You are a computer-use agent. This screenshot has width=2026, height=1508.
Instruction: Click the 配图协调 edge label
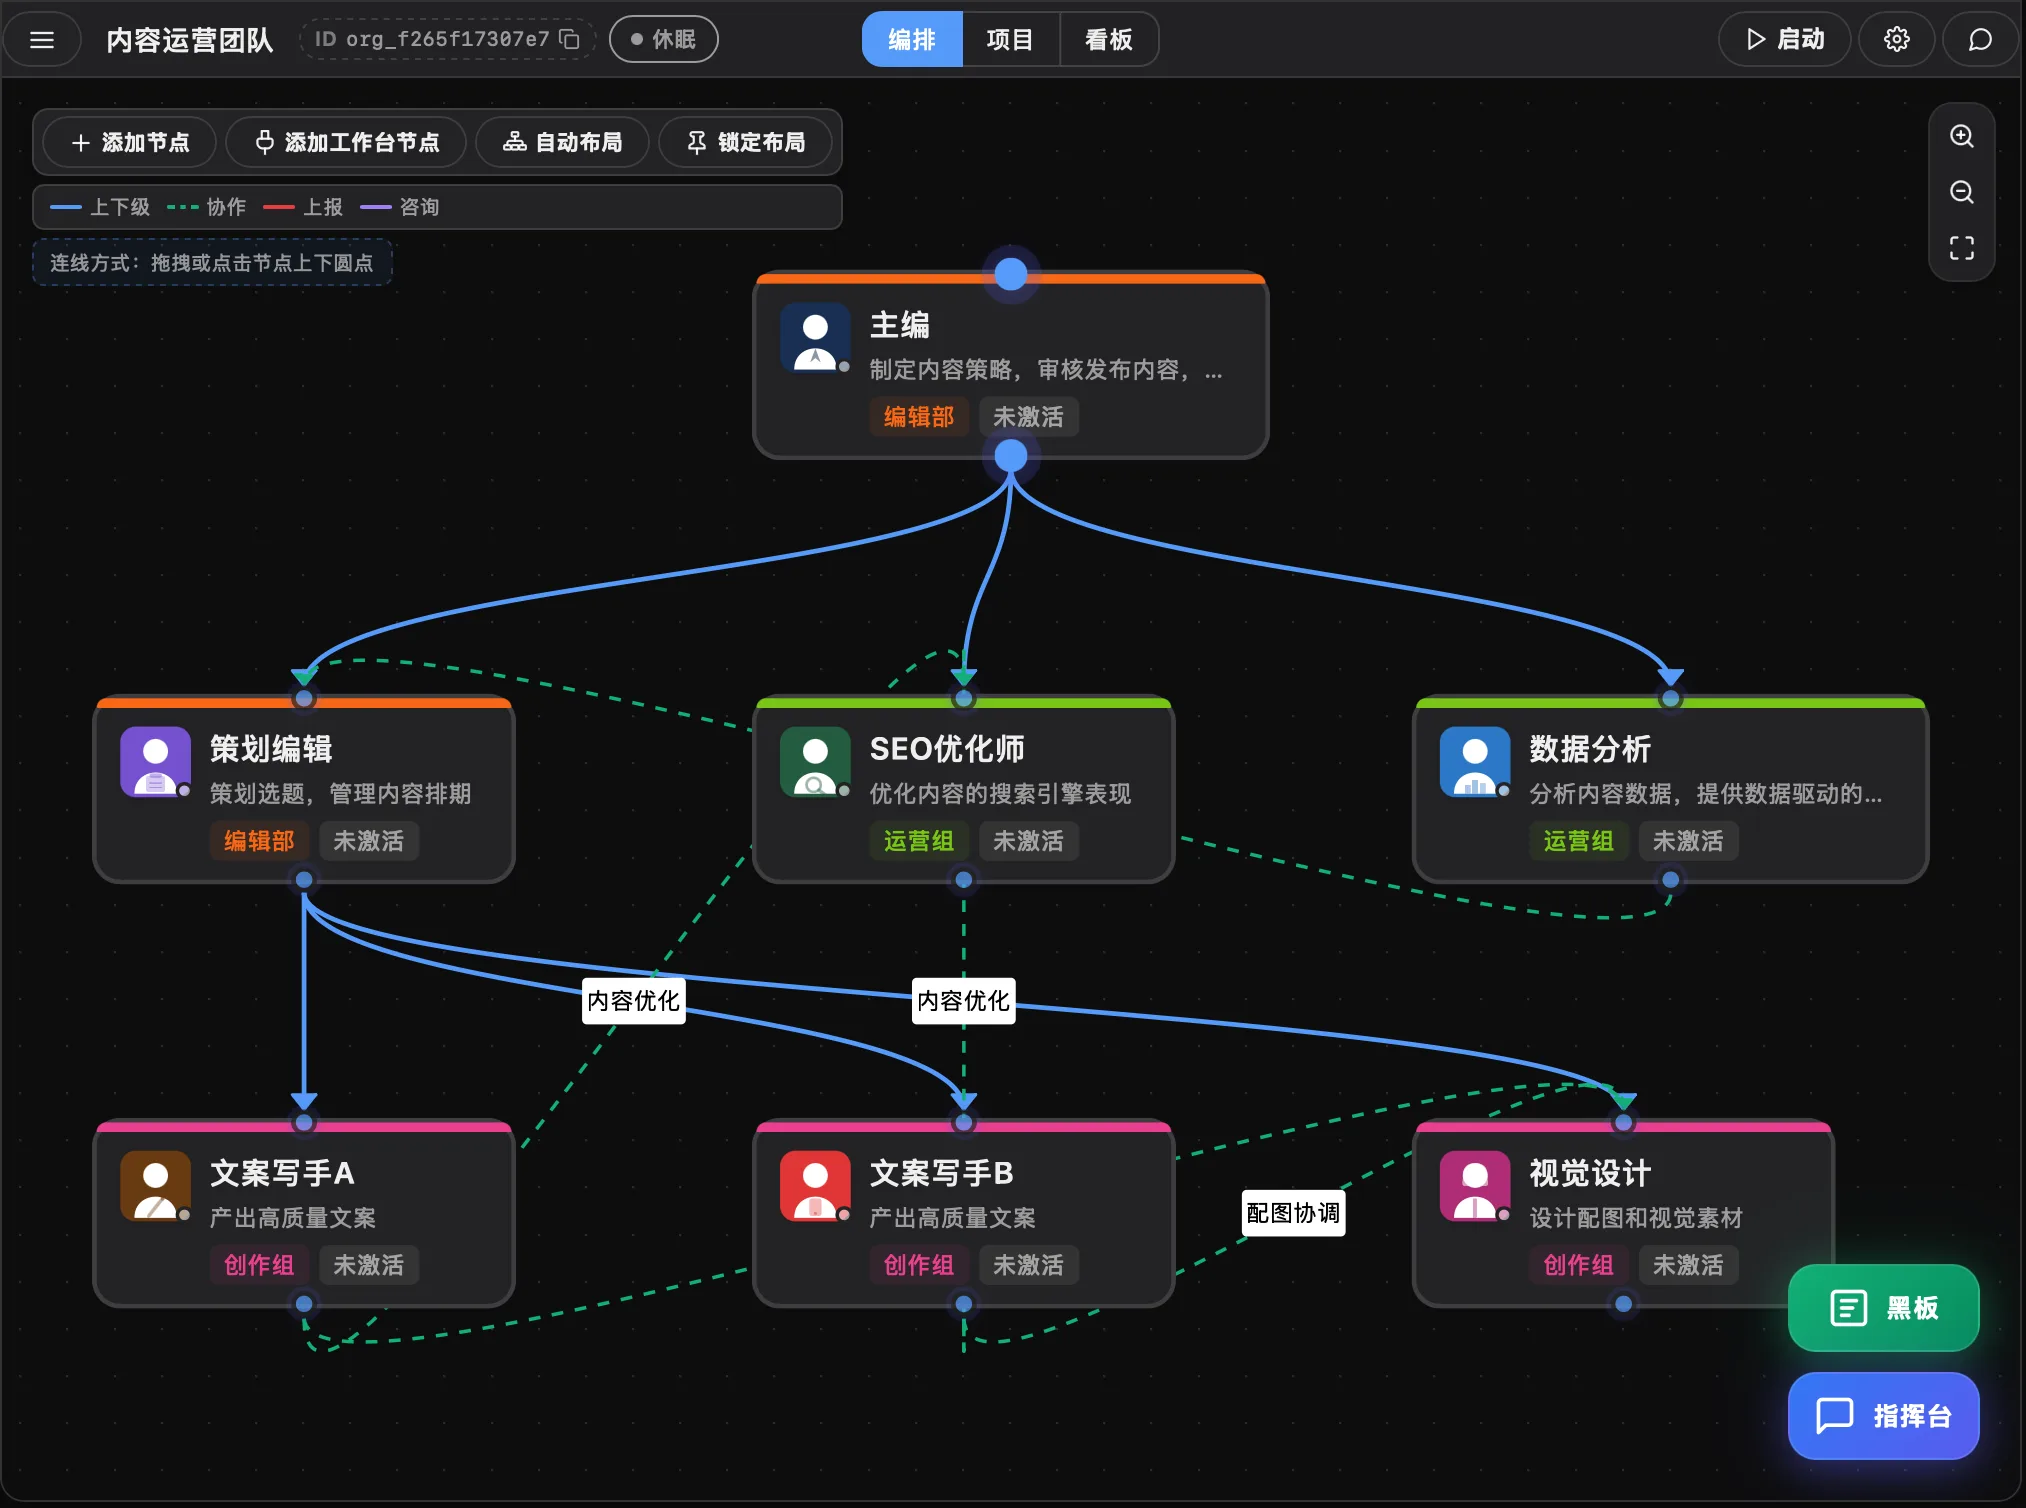click(1293, 1213)
